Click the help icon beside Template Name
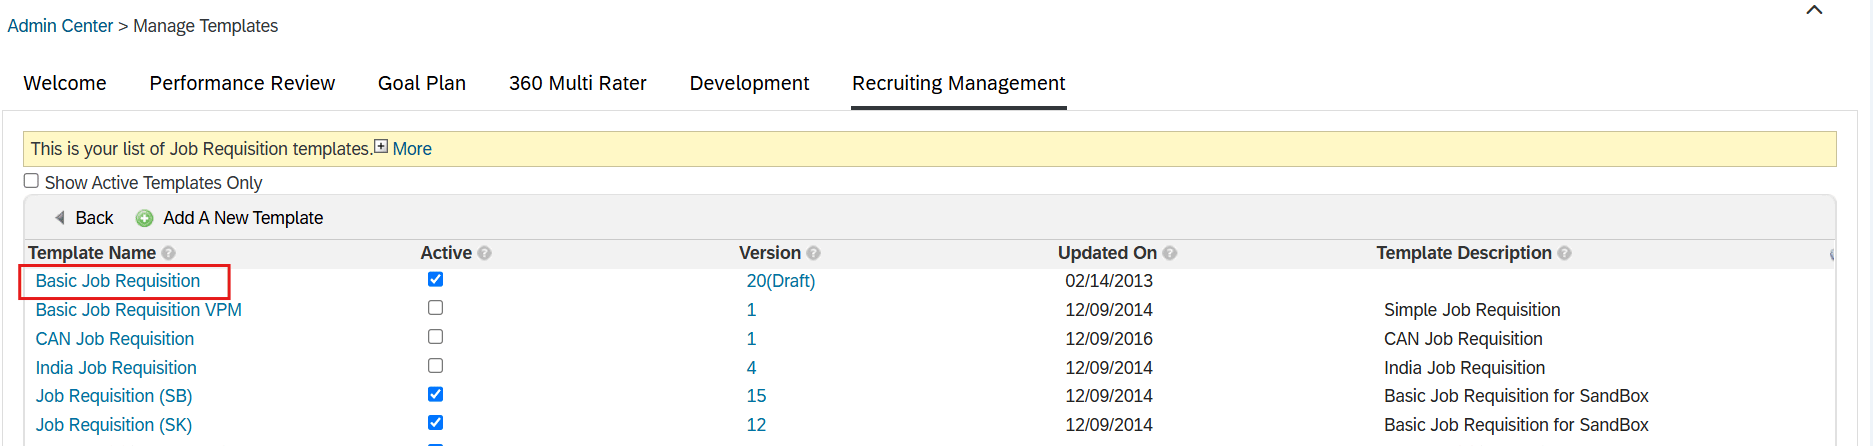 point(168,254)
